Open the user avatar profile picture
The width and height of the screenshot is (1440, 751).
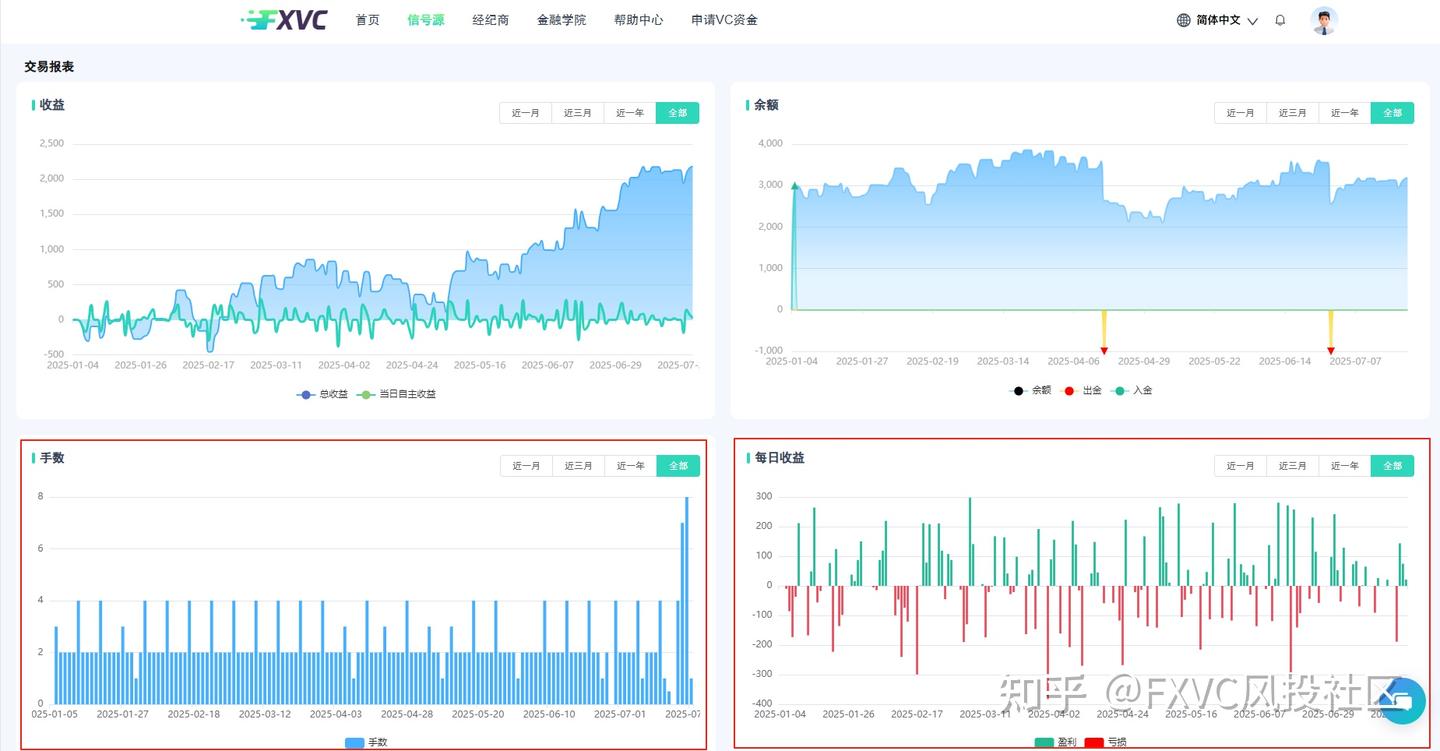[1324, 19]
